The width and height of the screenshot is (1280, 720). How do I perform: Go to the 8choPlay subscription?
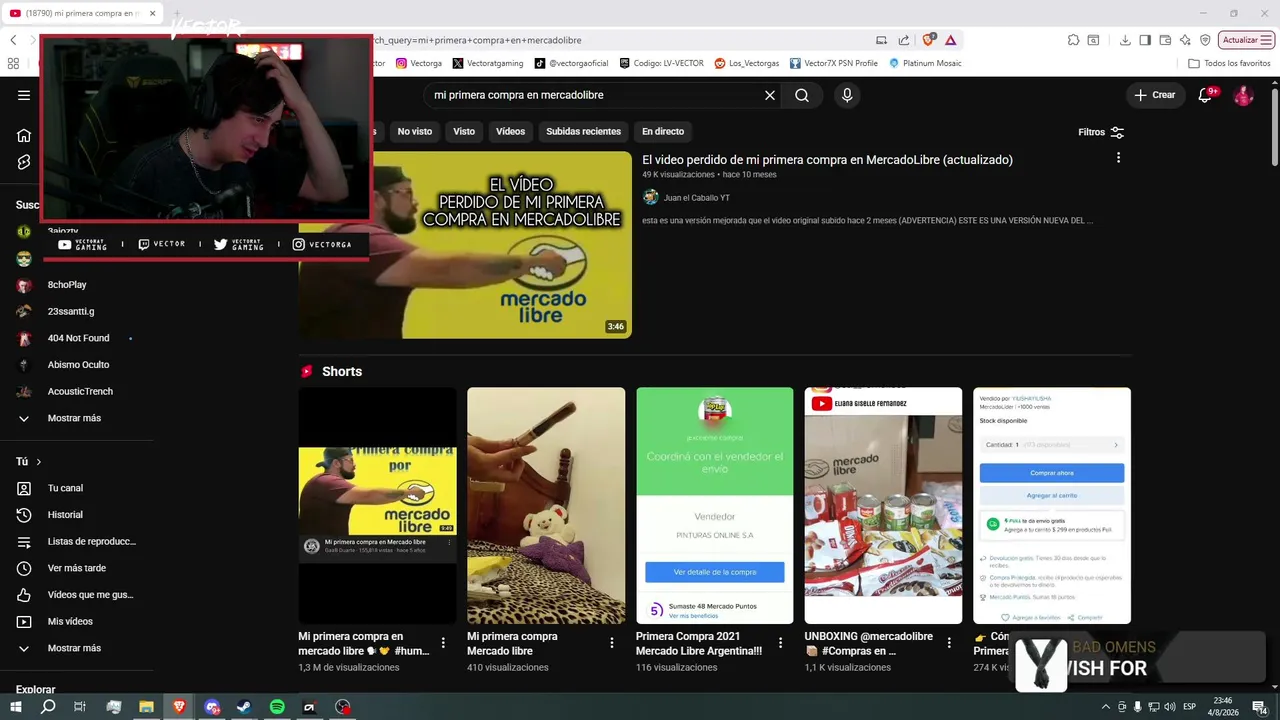click(67, 285)
